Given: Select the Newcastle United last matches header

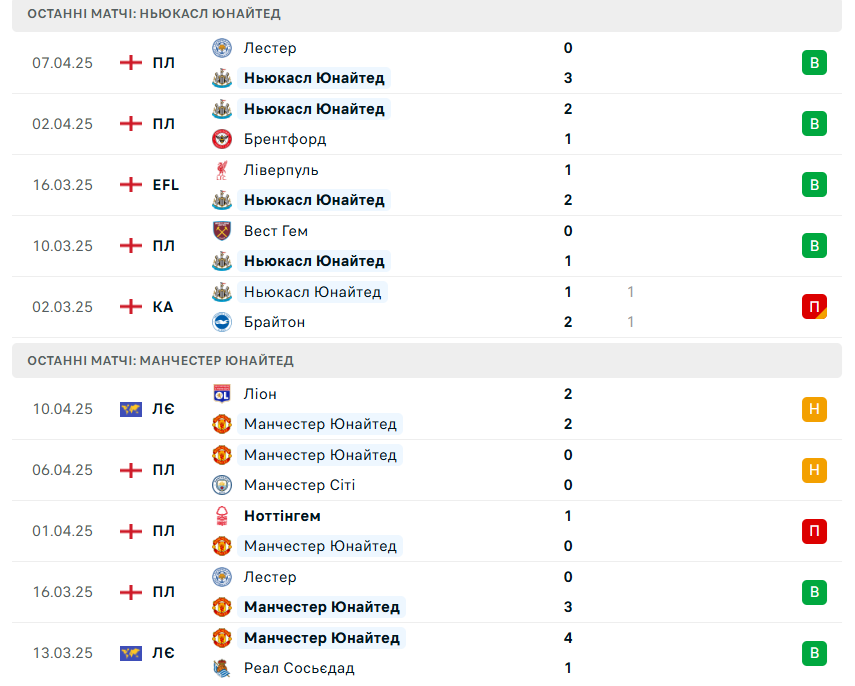Looking at the screenshot, I should (427, 15).
